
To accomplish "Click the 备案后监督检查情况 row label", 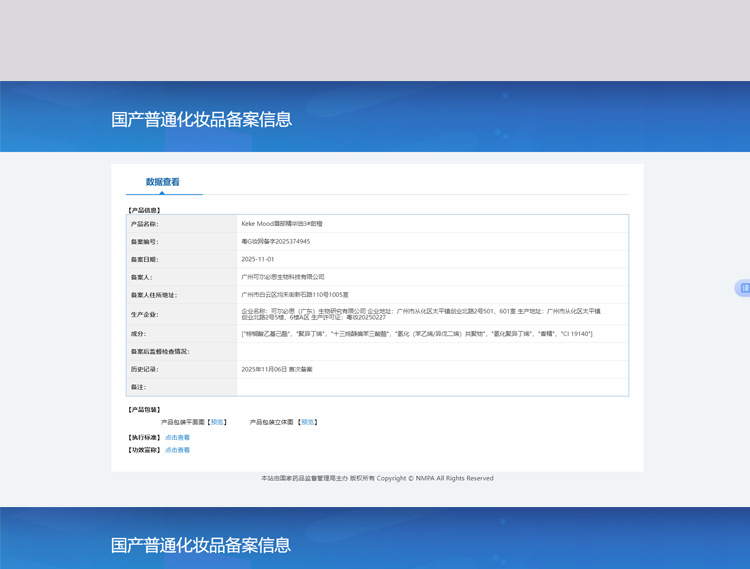I will click(x=160, y=351).
